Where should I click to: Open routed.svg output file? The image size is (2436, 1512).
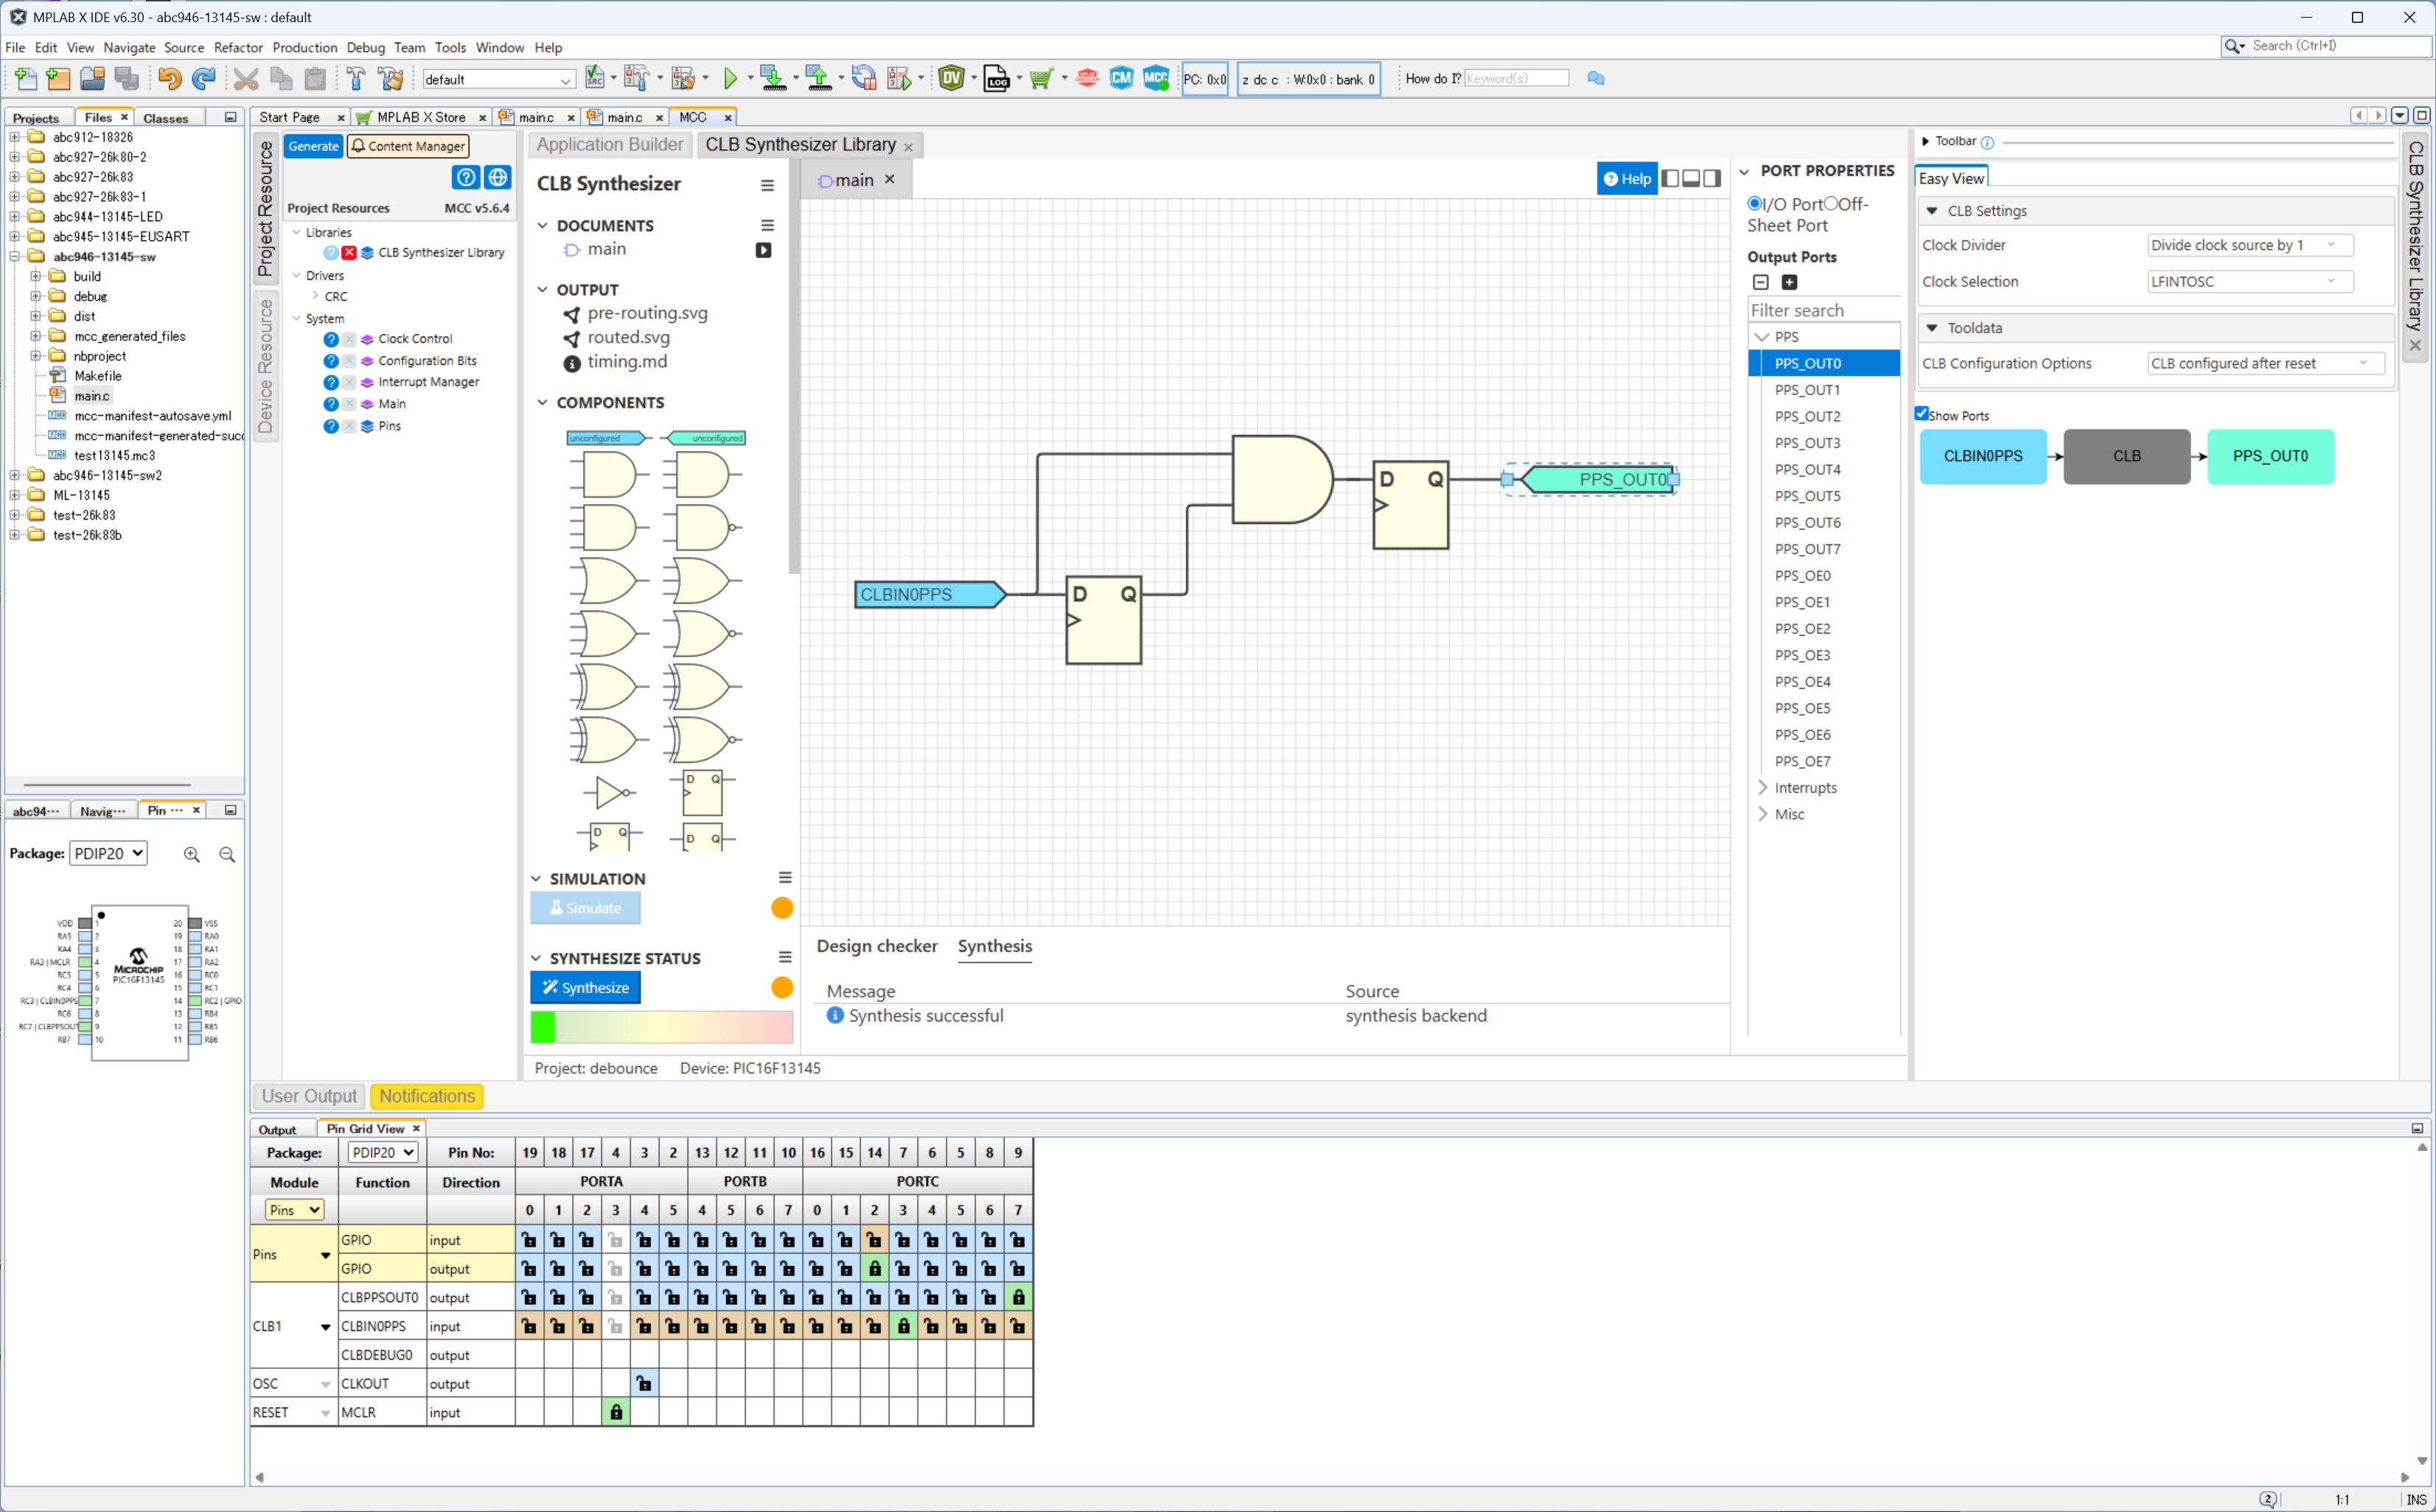[628, 338]
